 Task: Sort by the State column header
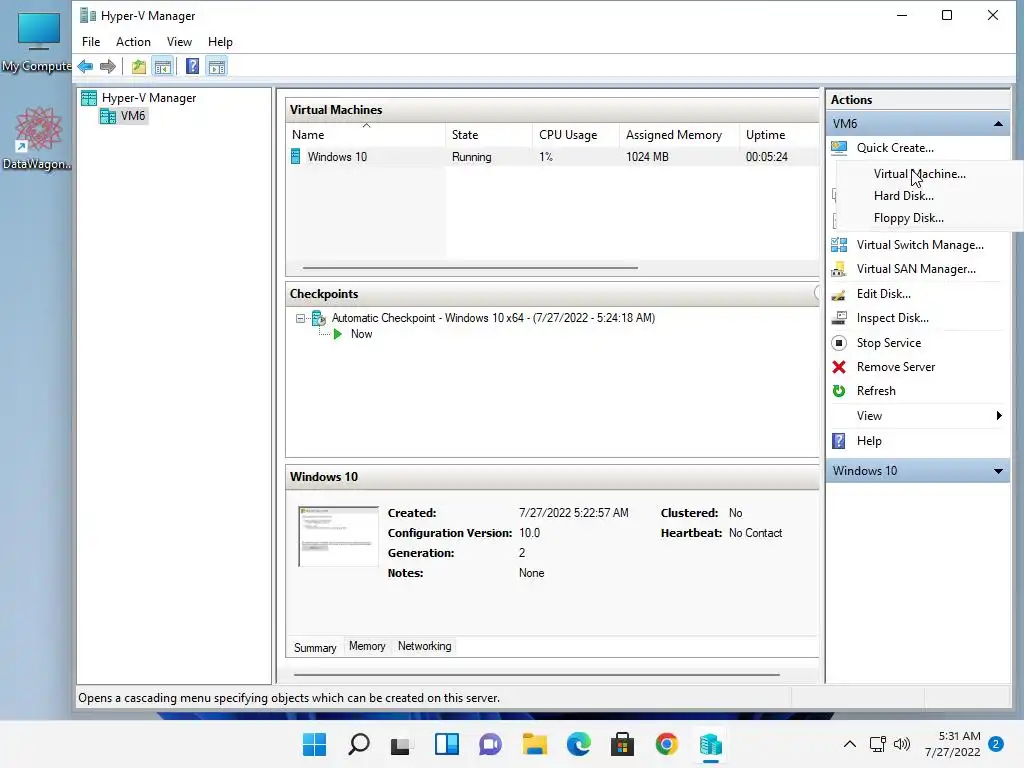(488, 135)
